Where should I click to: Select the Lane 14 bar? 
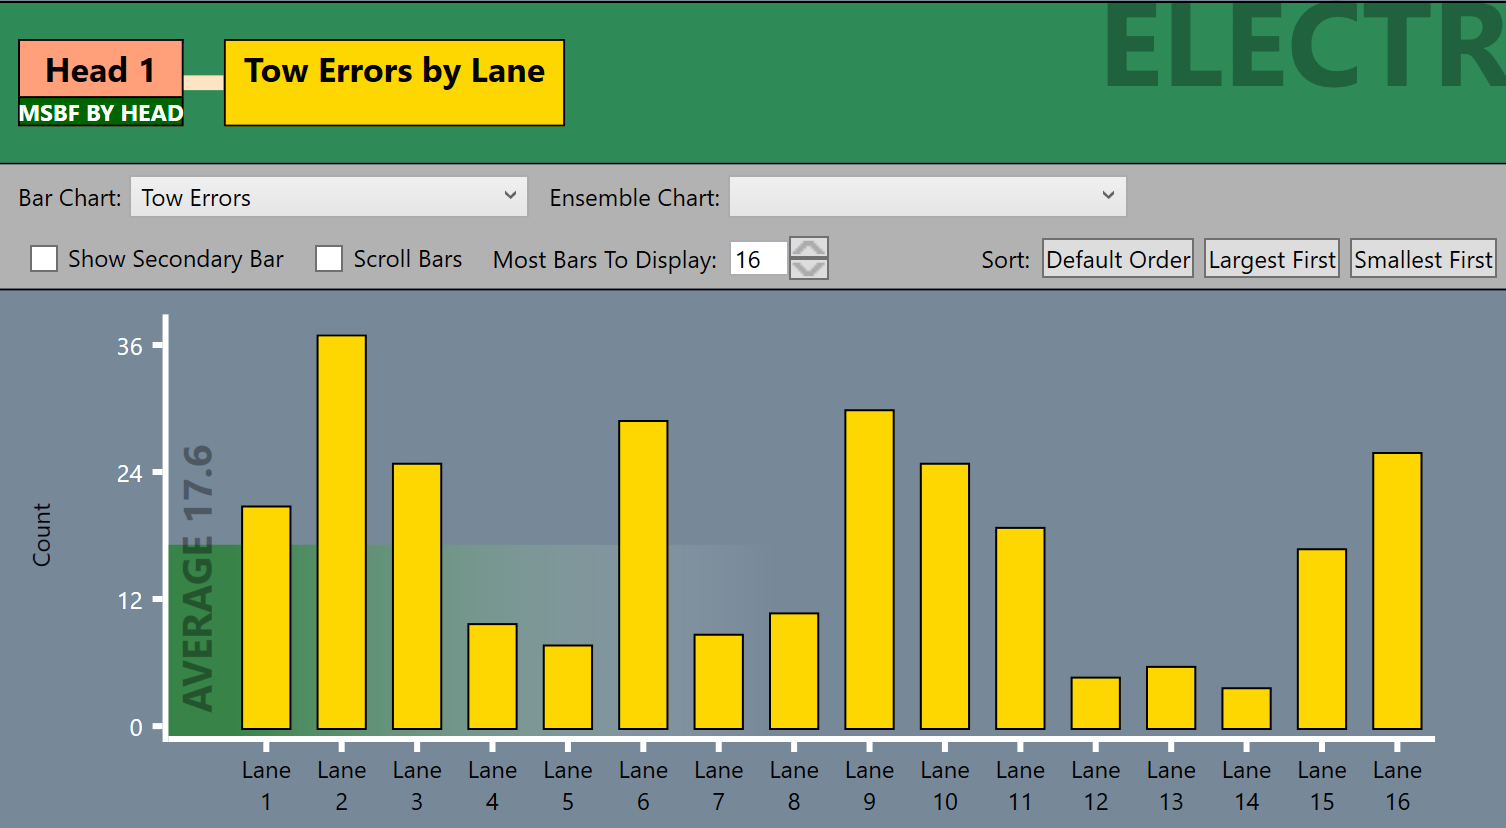tap(1246, 709)
